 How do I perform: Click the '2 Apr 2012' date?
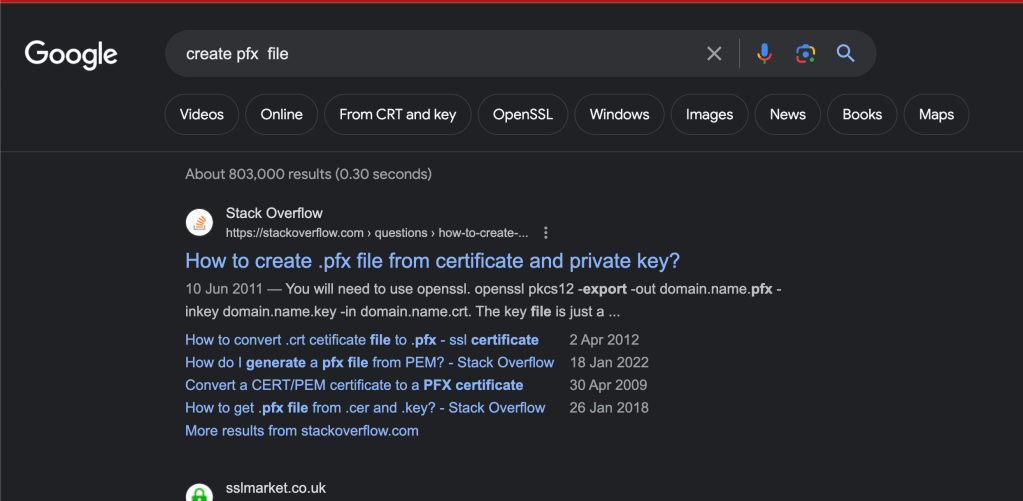click(x=604, y=340)
